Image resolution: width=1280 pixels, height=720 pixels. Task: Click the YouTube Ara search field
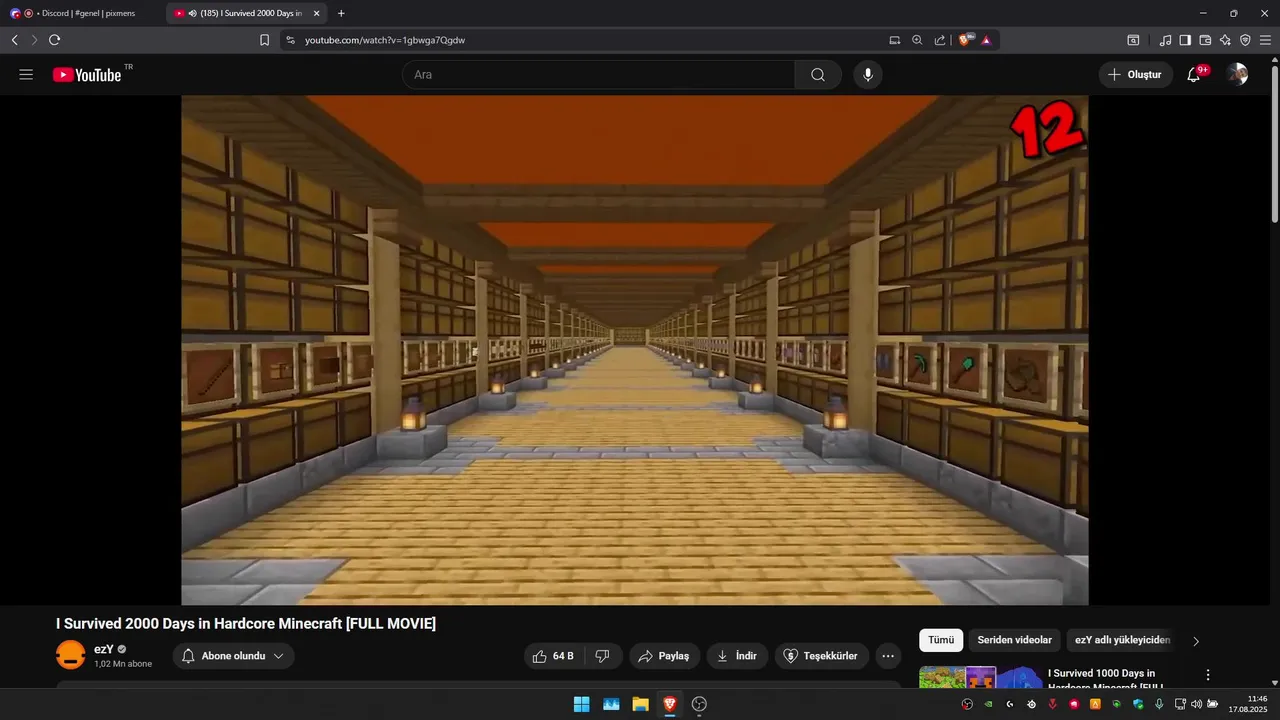pos(598,75)
